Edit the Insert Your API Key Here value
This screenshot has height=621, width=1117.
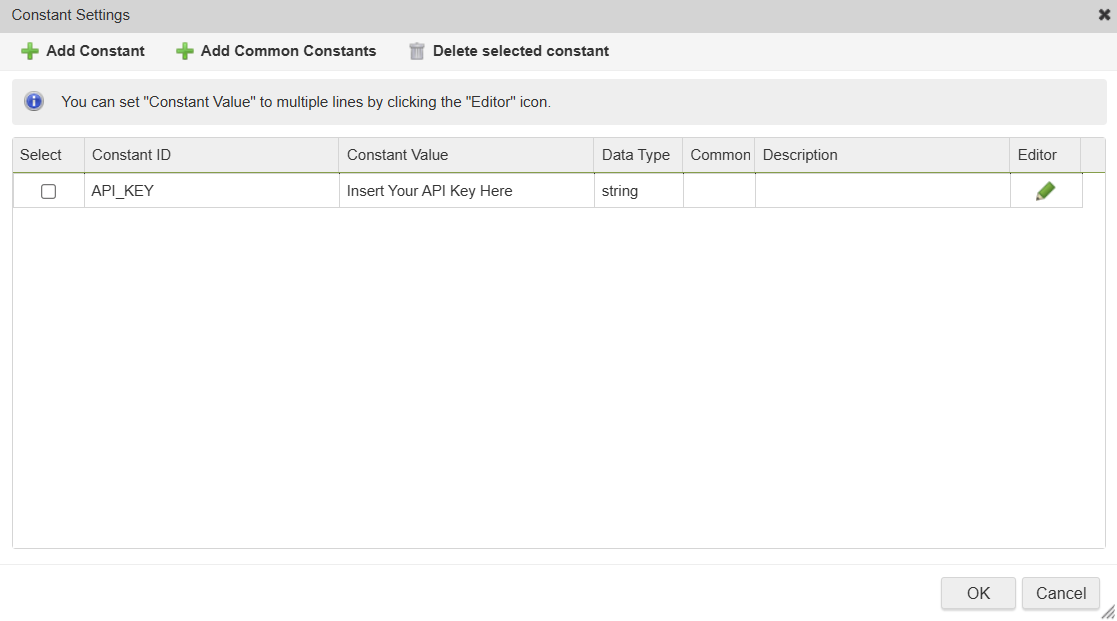[466, 191]
